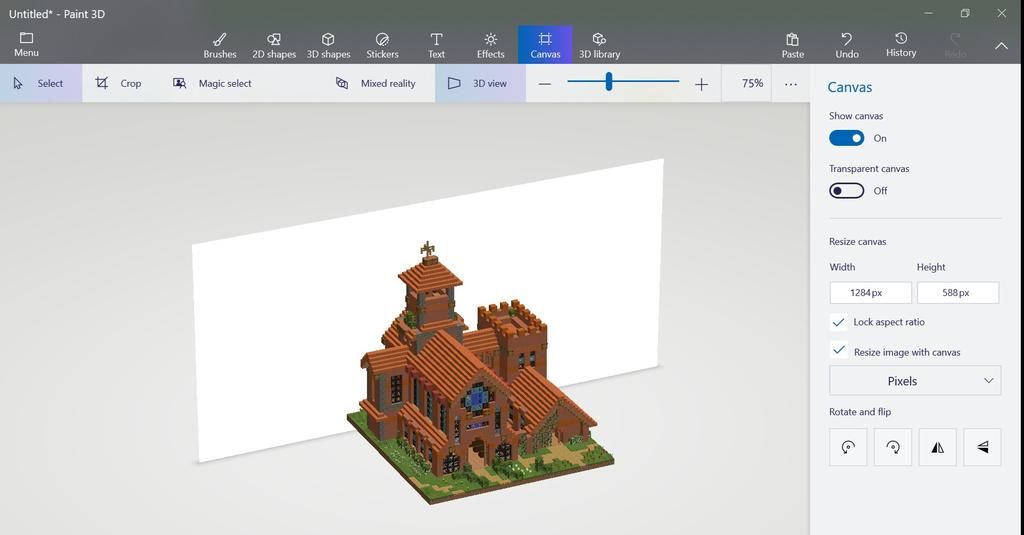Switch to the Canvas tab
This screenshot has width=1024, height=535.
tap(545, 45)
